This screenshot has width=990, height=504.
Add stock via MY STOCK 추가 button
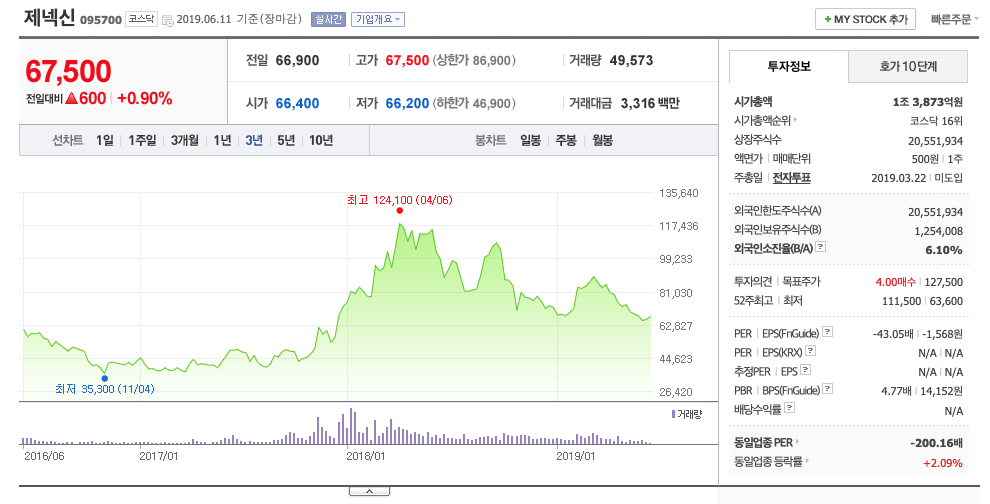pos(866,20)
